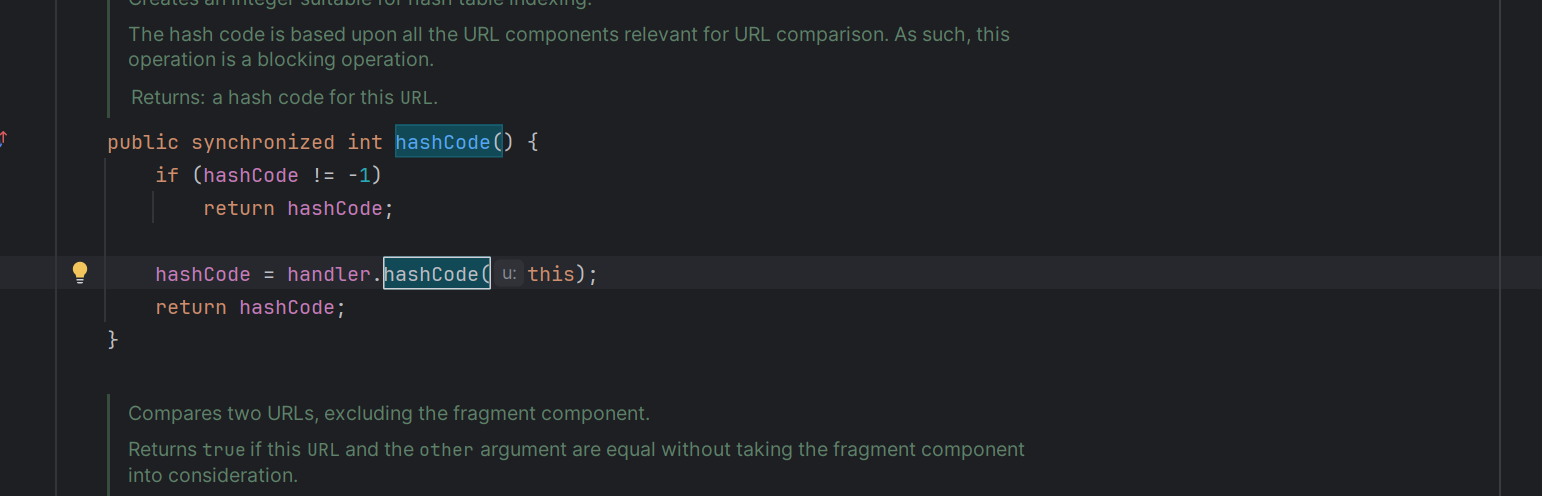
Task: Click the "Returns: a hash code" doc line
Action: 285,98
